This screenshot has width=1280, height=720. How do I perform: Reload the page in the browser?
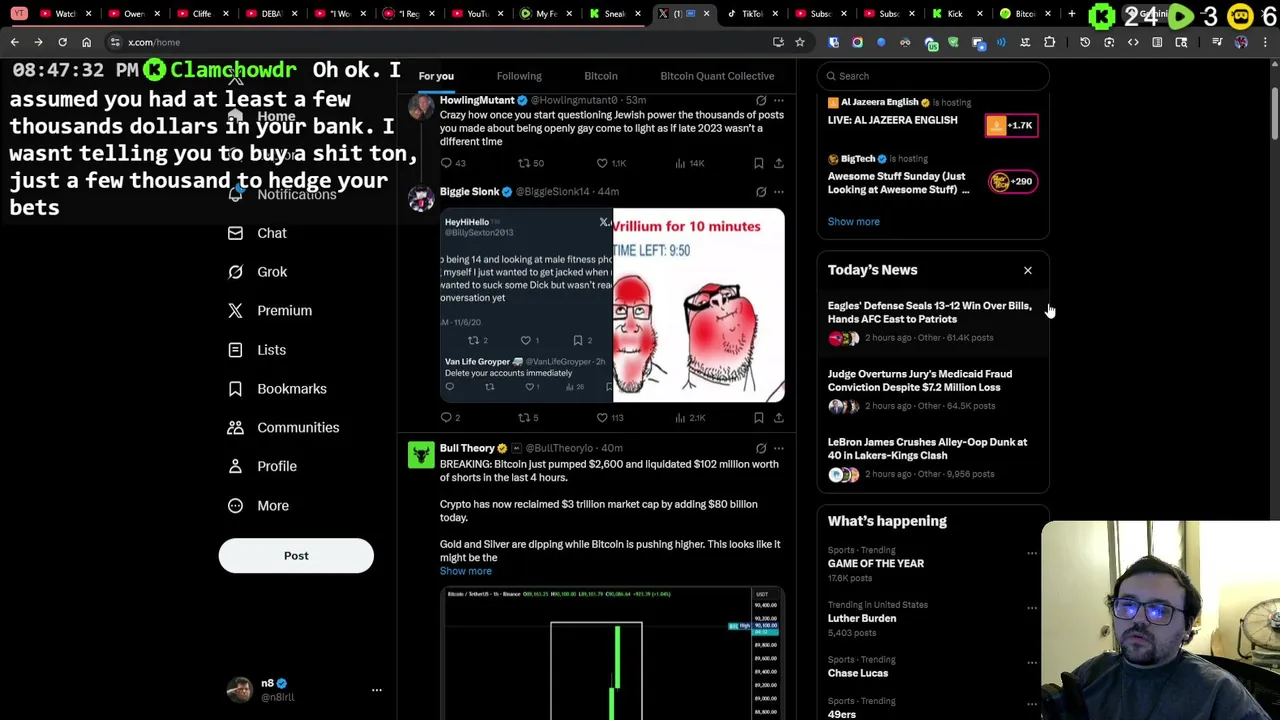(x=62, y=42)
